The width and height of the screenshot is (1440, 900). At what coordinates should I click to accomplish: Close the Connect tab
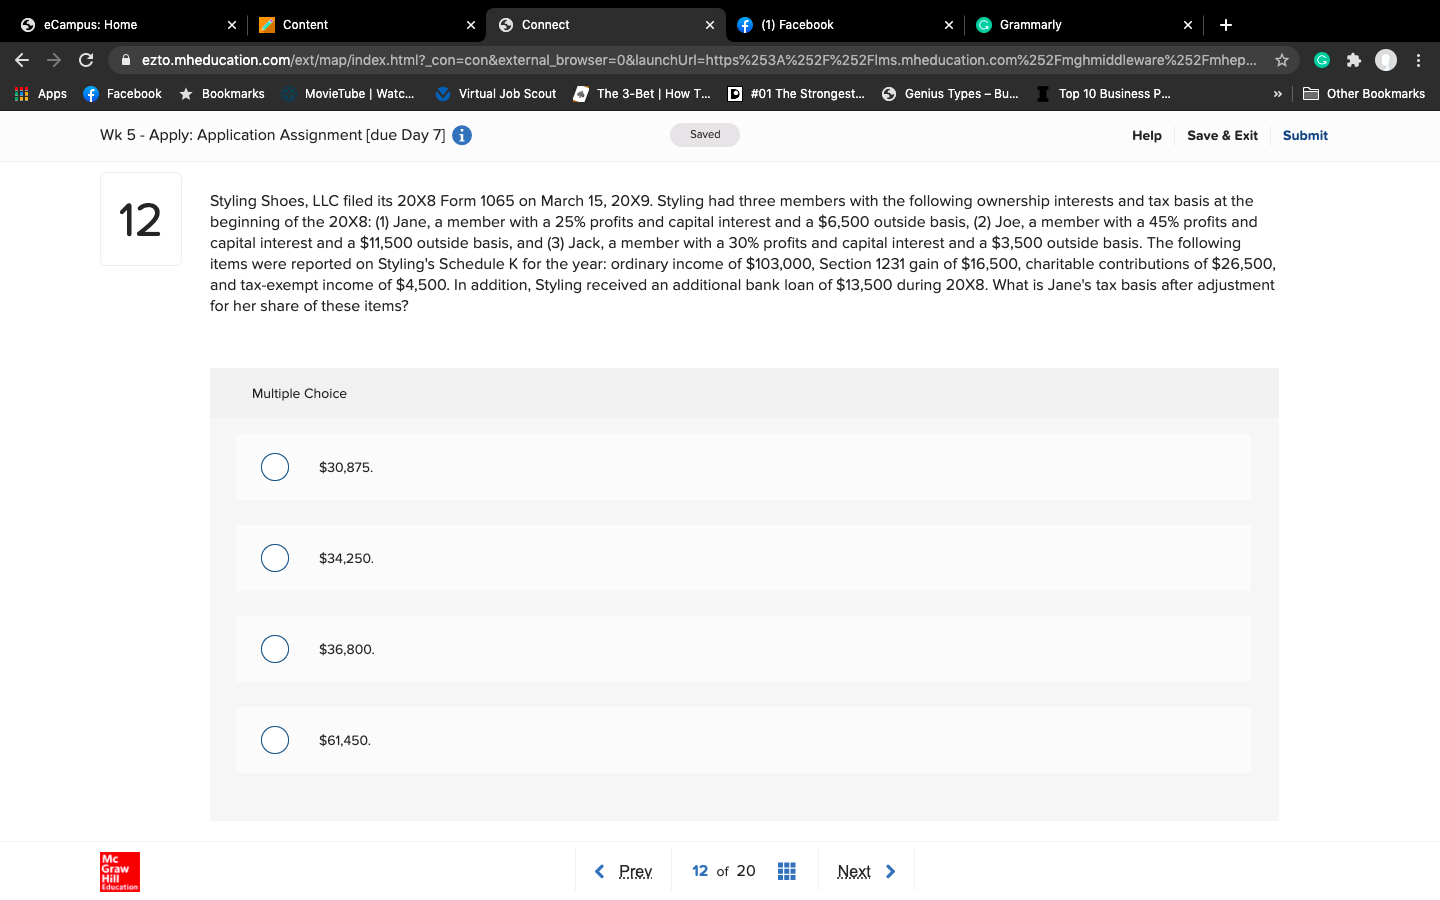click(x=710, y=25)
